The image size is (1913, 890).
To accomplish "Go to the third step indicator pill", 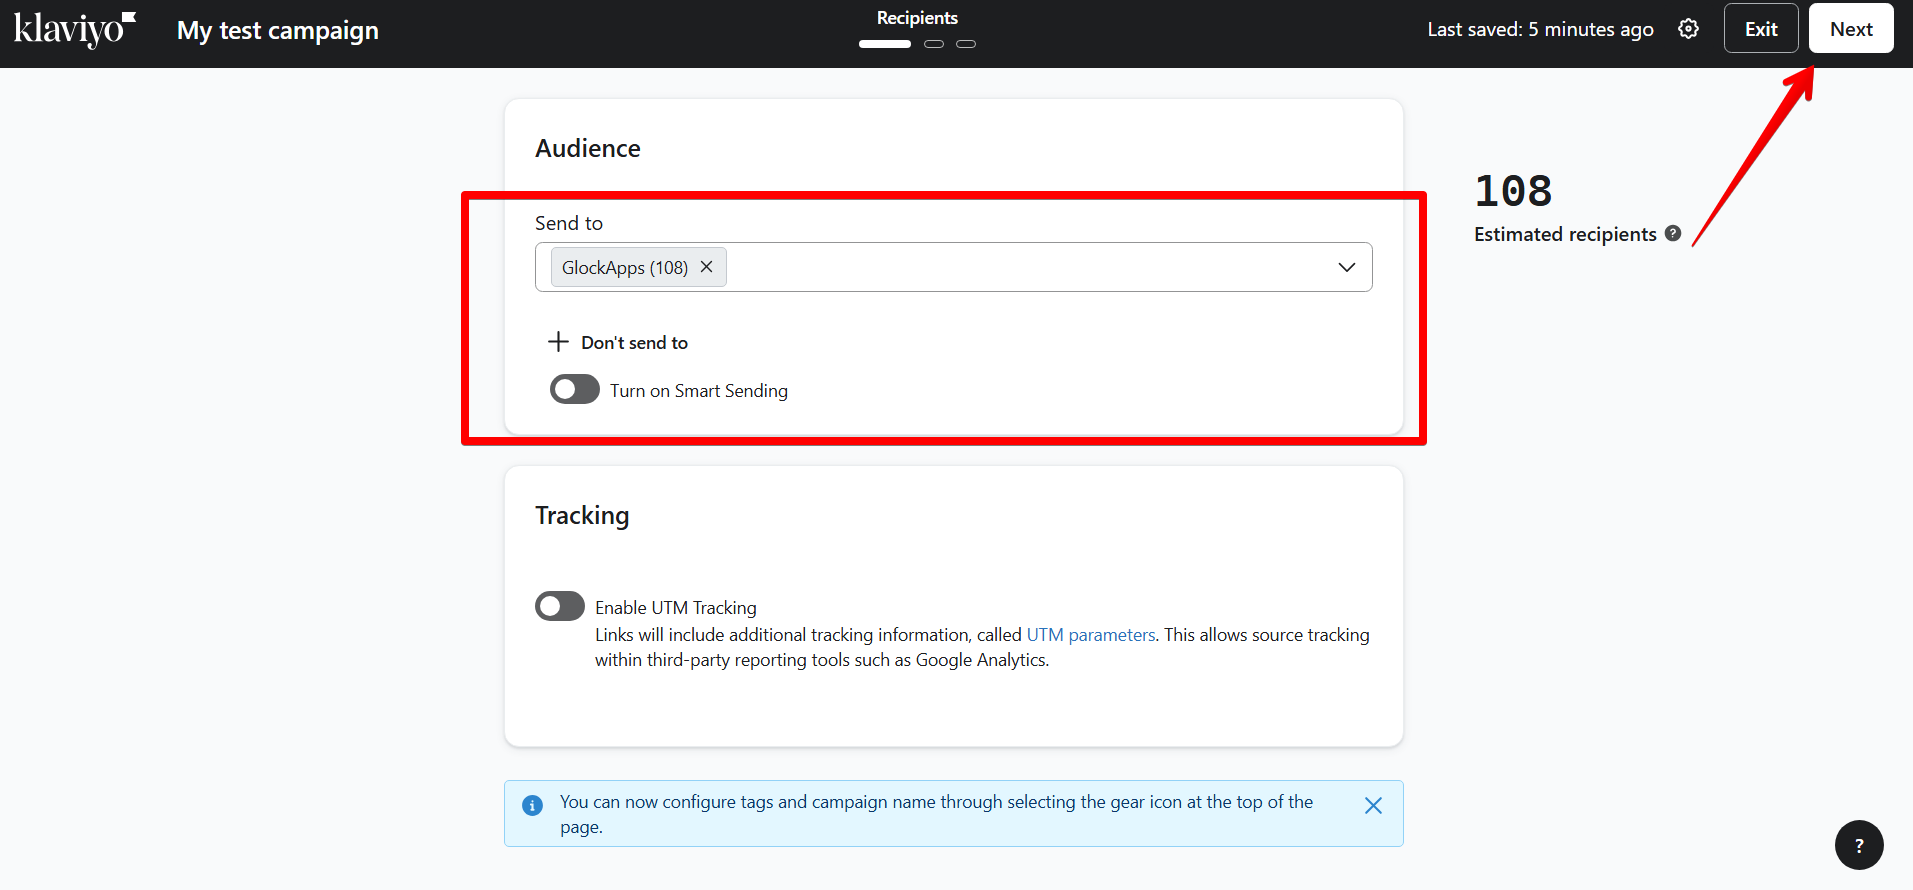I will [x=966, y=44].
